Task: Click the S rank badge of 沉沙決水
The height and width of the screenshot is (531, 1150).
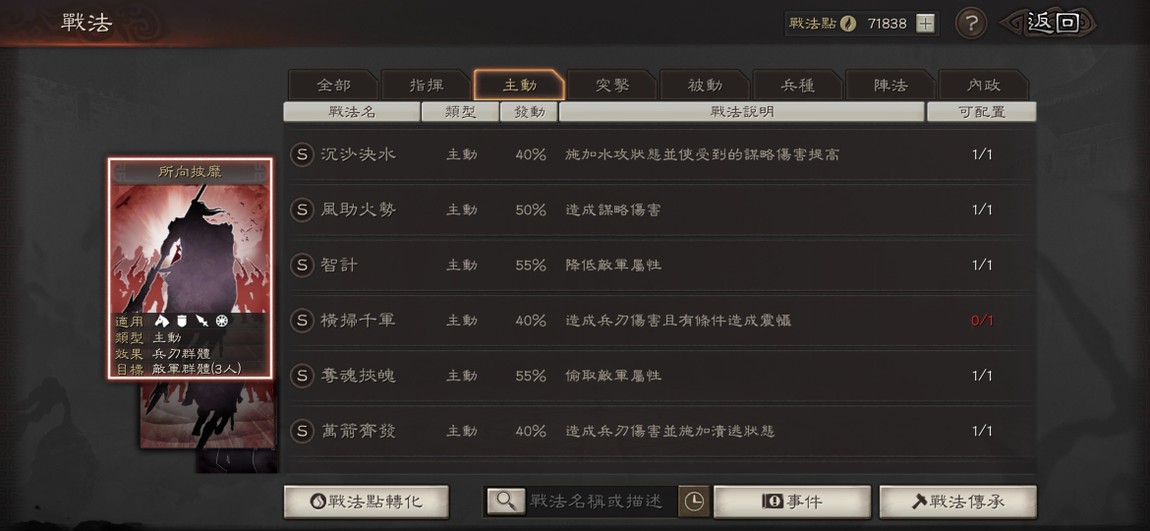Action: coord(301,155)
